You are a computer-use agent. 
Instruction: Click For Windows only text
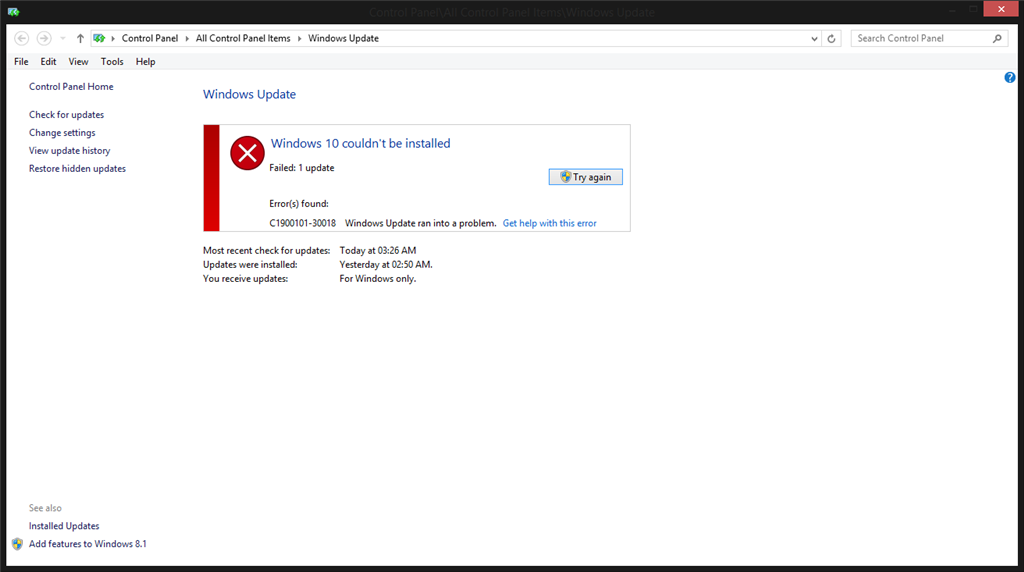click(x=377, y=278)
